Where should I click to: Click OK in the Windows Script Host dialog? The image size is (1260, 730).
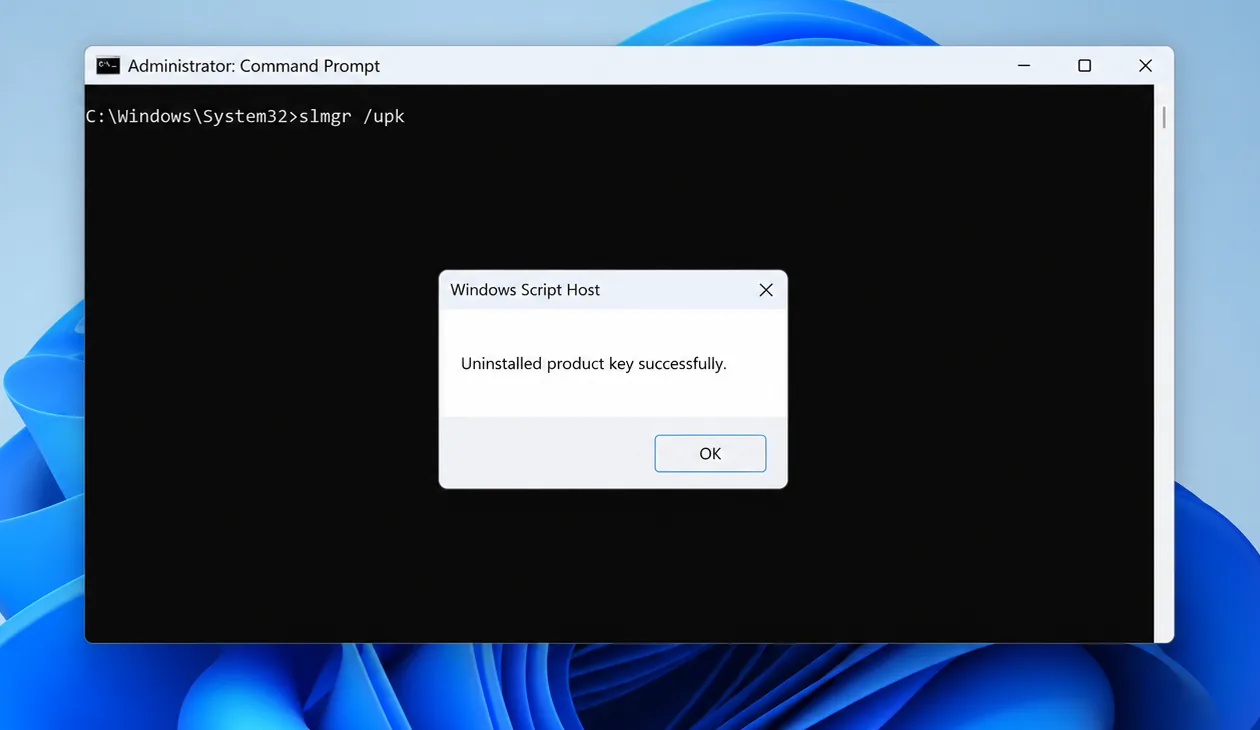coord(710,453)
